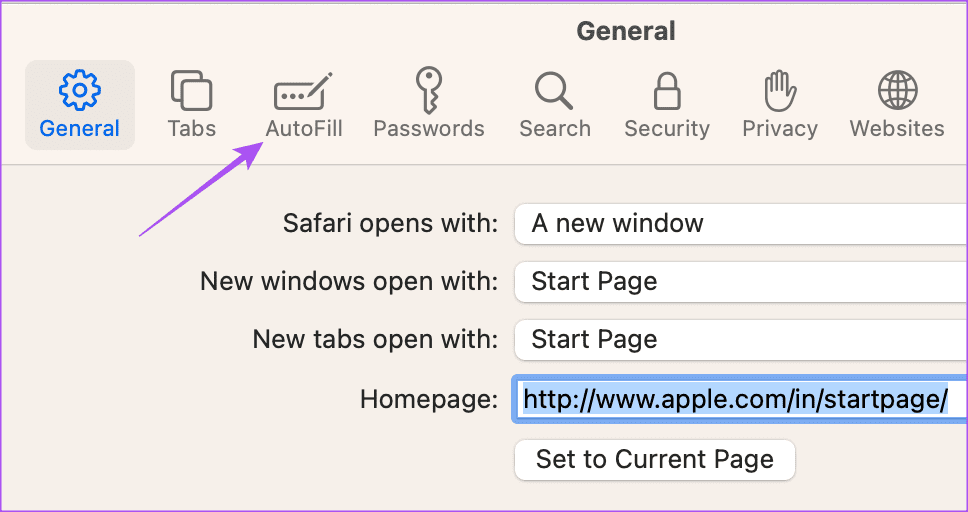
Task: Select the General gear icon
Action: pos(80,90)
